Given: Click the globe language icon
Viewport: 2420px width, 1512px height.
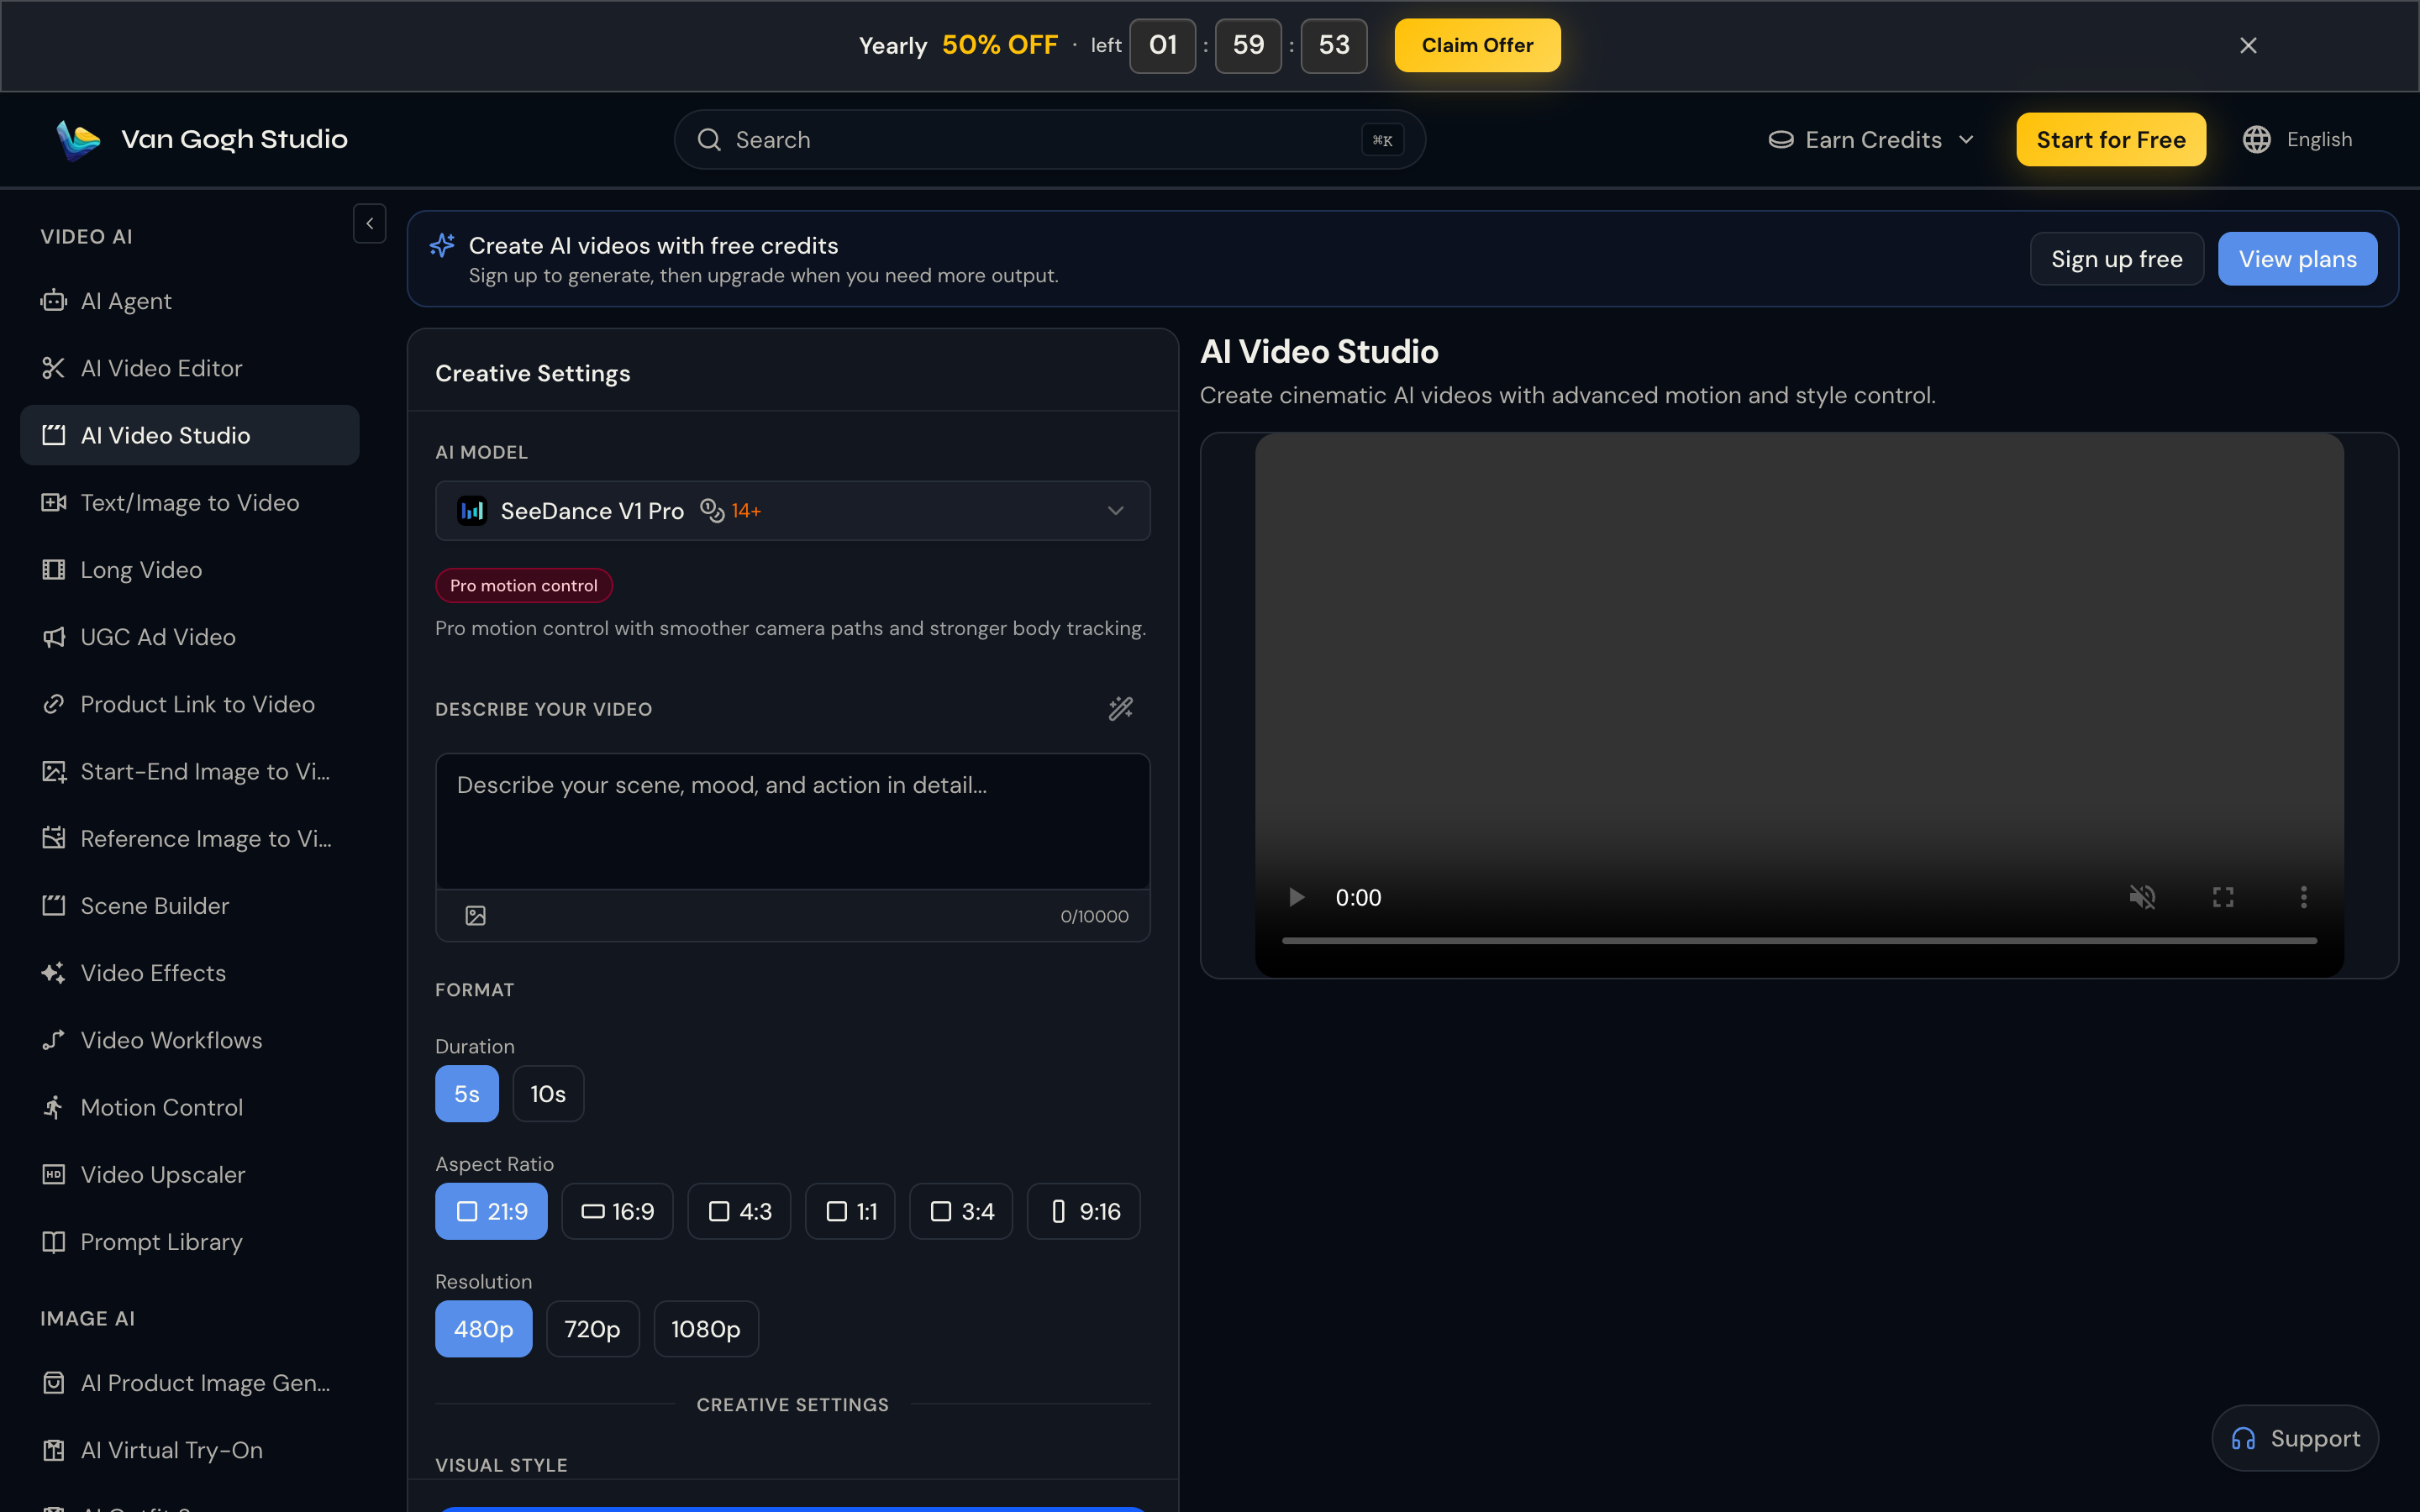Looking at the screenshot, I should (x=2257, y=140).
